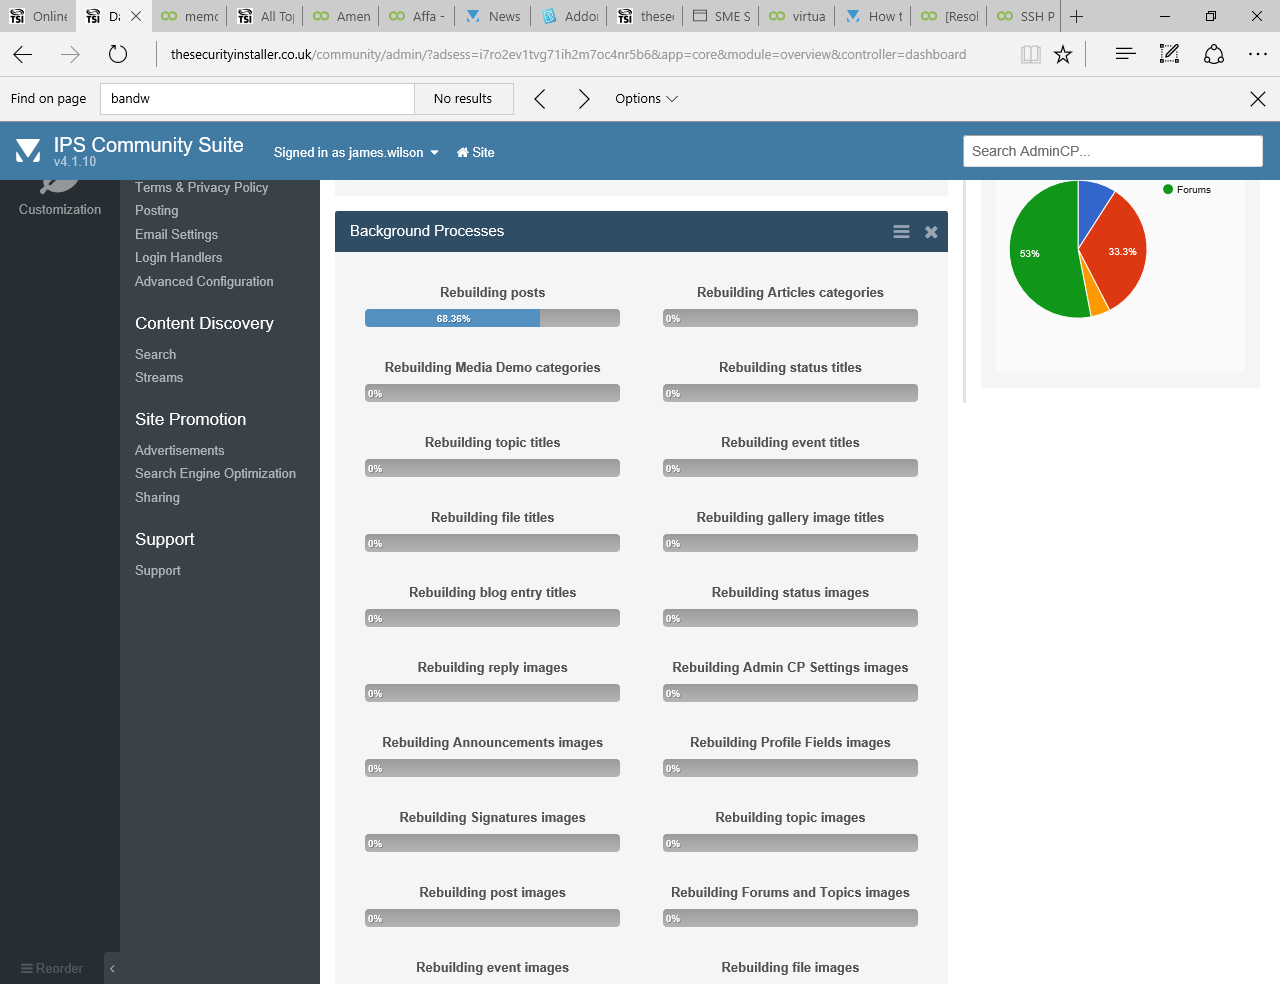Click the Search AdminCP field
1280x984 pixels.
coord(1112,151)
